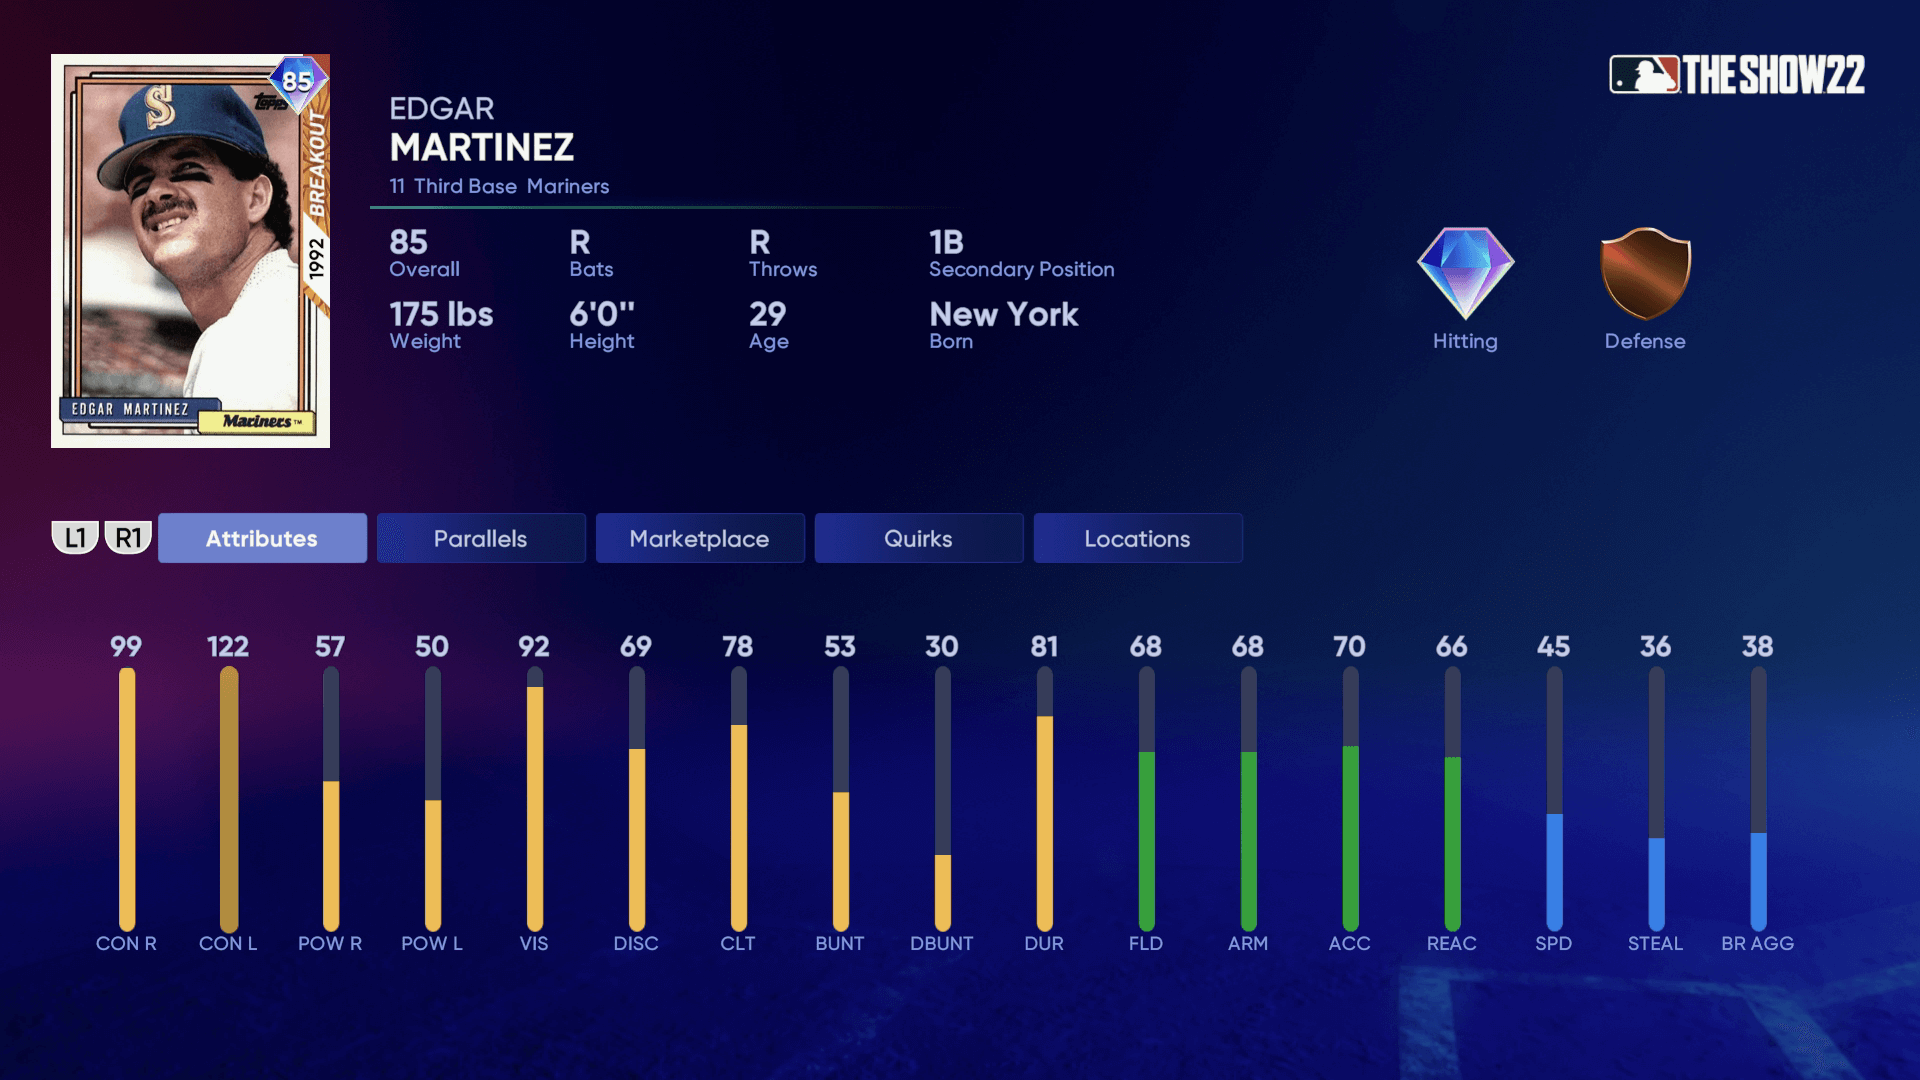Toggle to Marketplace listing view

point(699,537)
